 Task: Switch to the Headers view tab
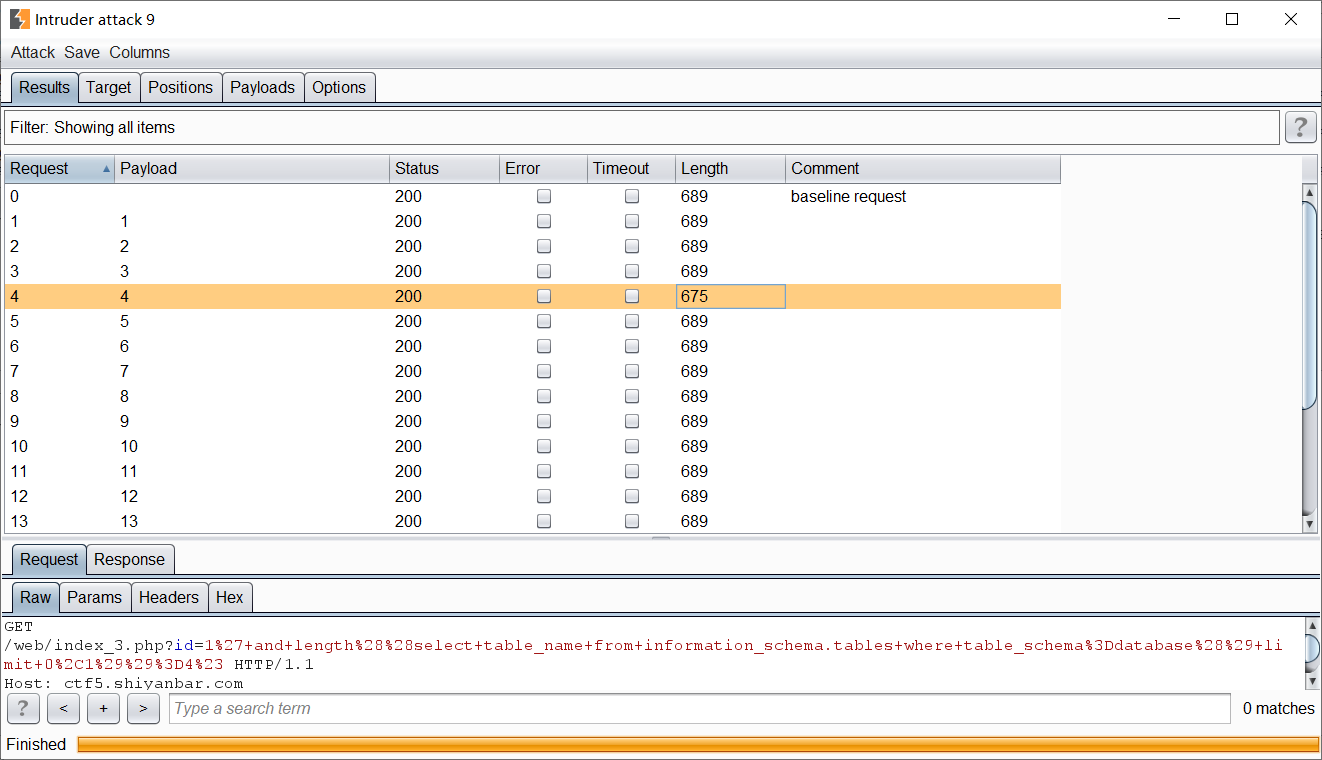pos(169,598)
